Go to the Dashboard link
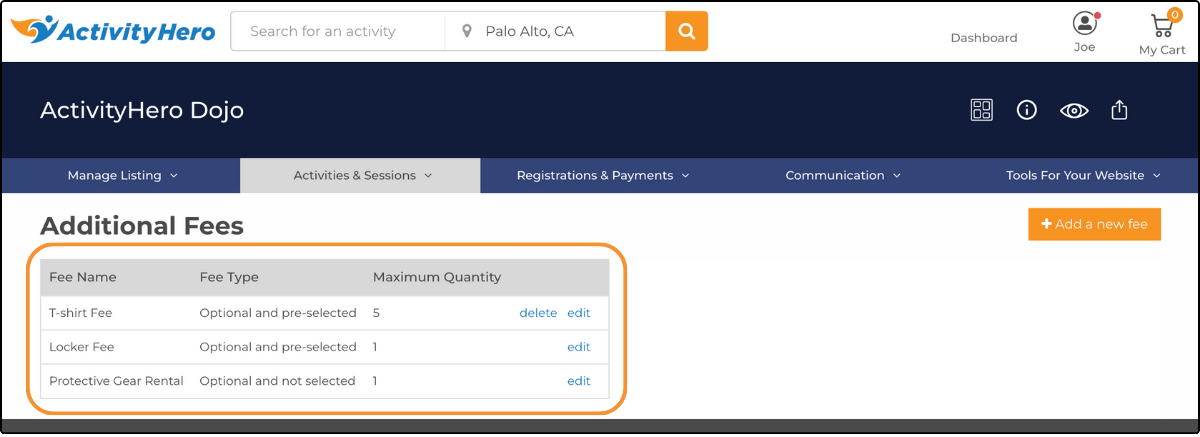Viewport: 1200px width, 437px height. (x=984, y=37)
